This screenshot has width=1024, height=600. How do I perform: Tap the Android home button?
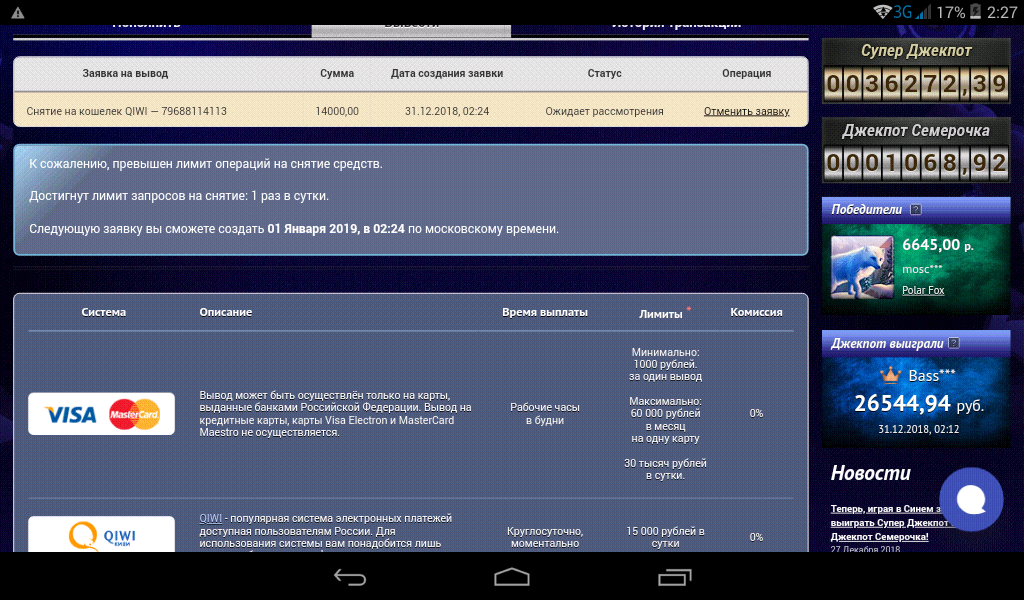[x=512, y=577]
